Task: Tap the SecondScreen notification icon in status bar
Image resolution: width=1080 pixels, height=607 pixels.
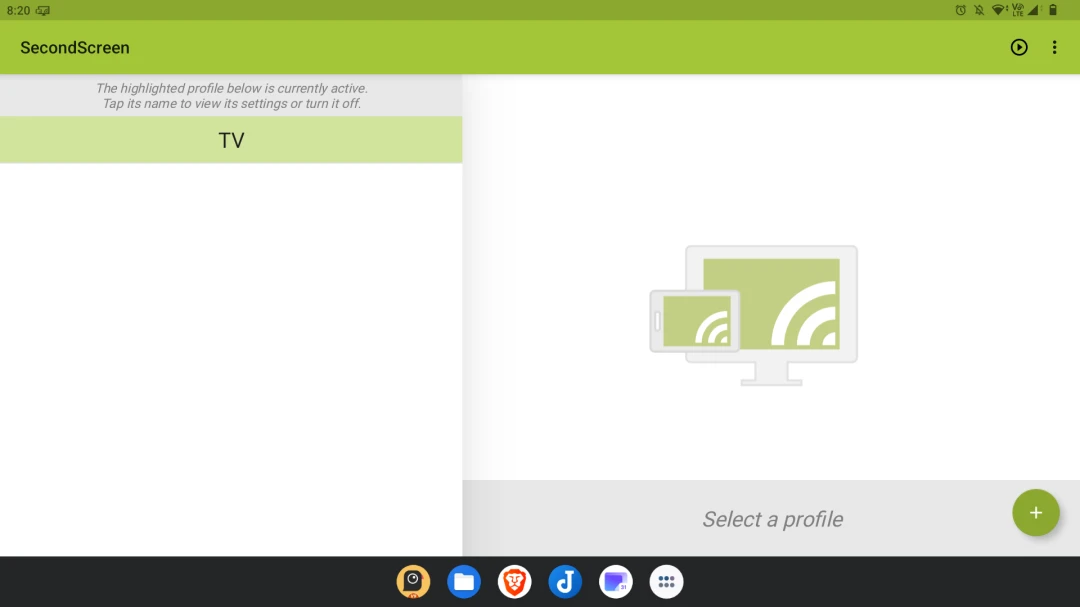Action: (42, 10)
